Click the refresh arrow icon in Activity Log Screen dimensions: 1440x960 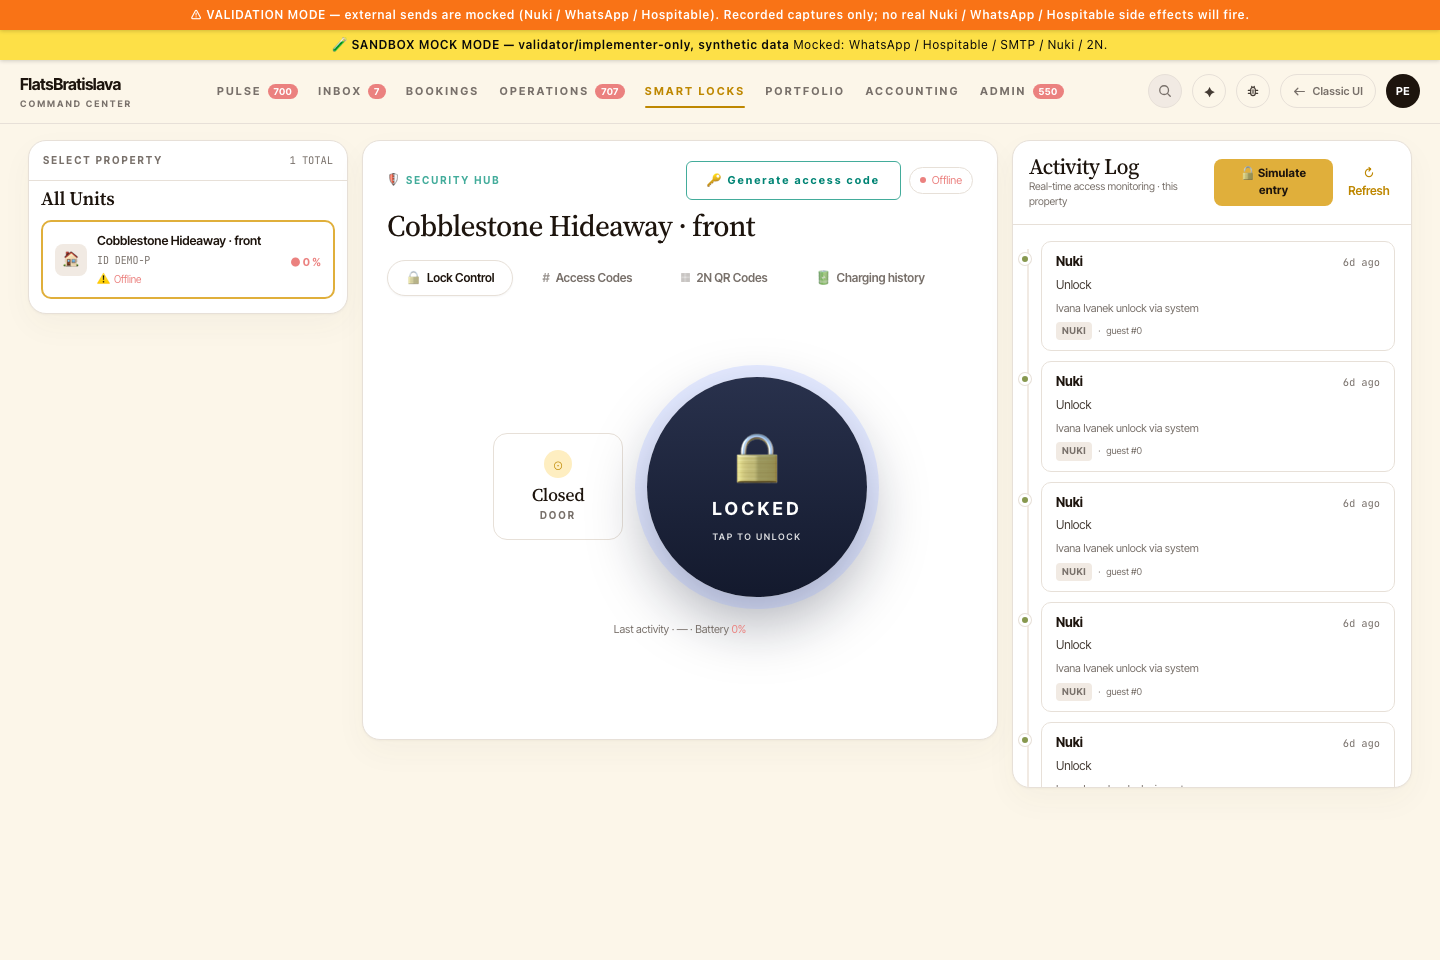click(x=1369, y=172)
